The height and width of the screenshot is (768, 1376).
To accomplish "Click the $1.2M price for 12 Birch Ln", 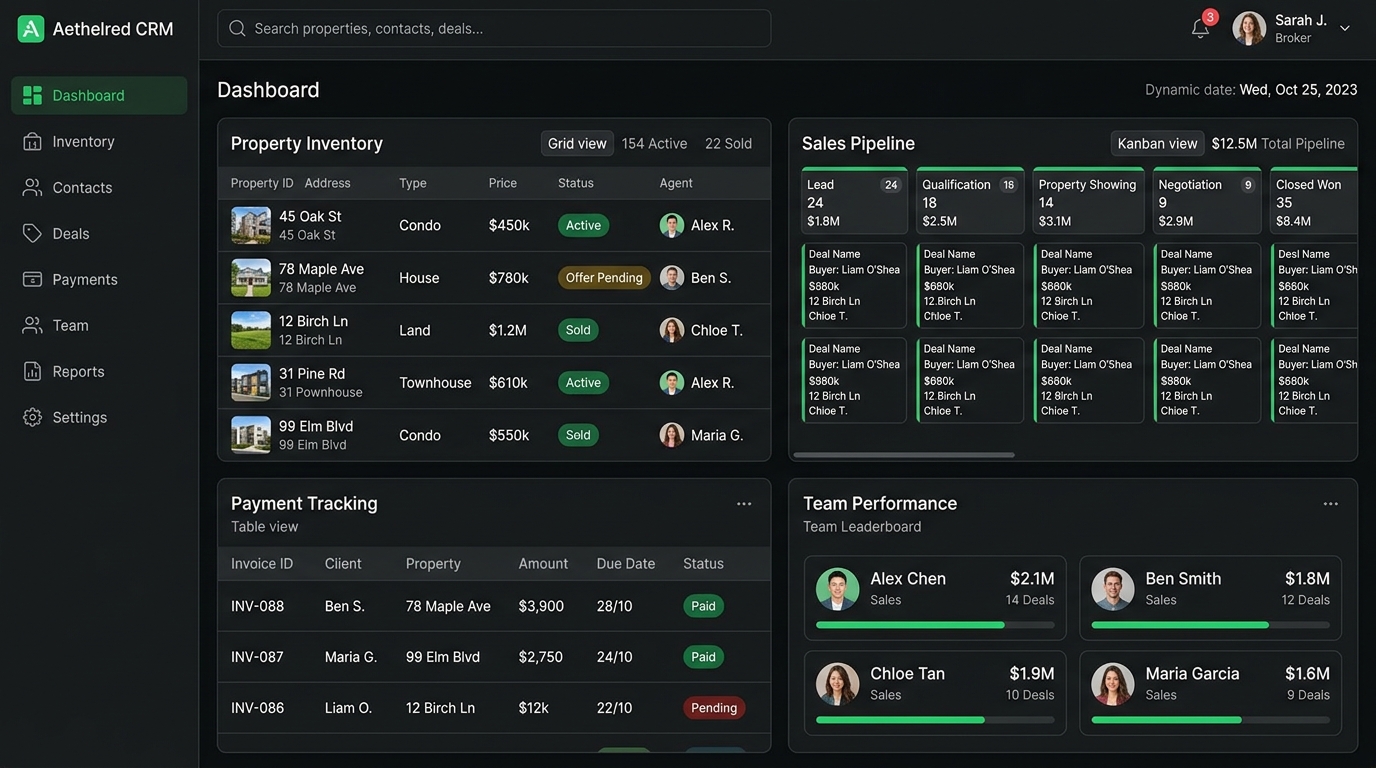I will pos(508,330).
